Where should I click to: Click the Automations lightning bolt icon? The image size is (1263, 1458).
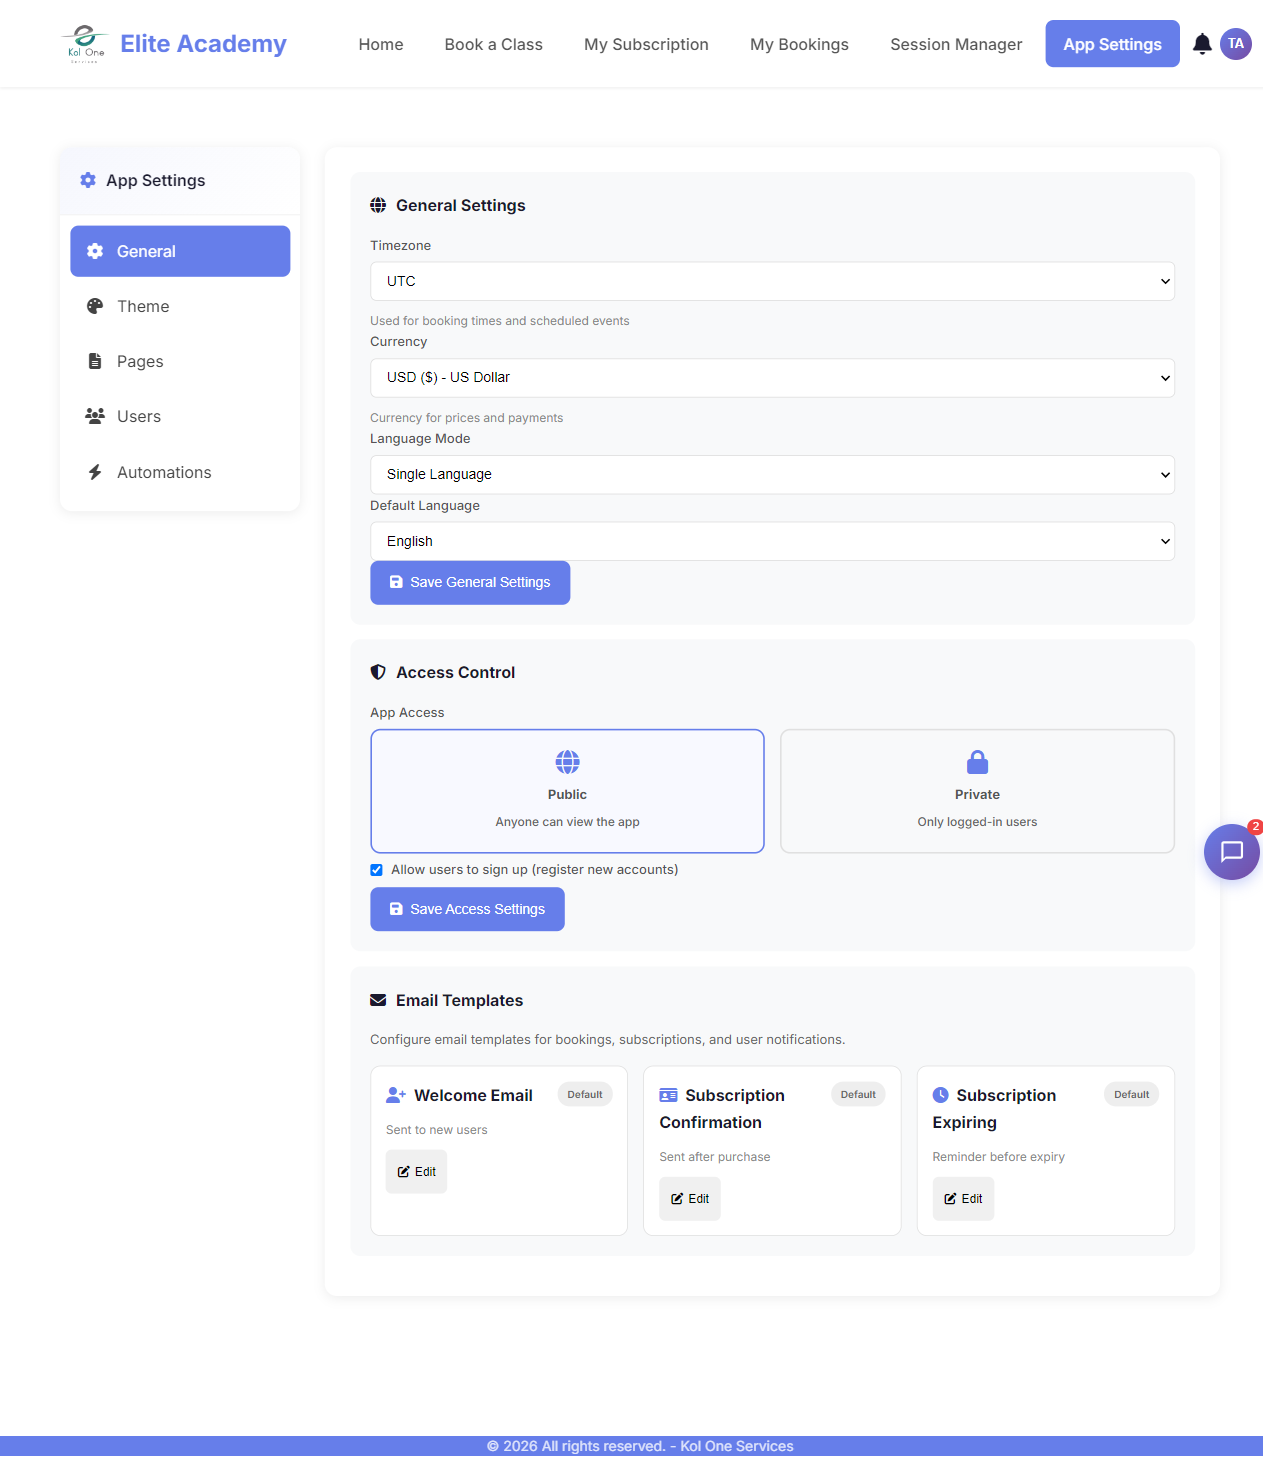tap(95, 473)
